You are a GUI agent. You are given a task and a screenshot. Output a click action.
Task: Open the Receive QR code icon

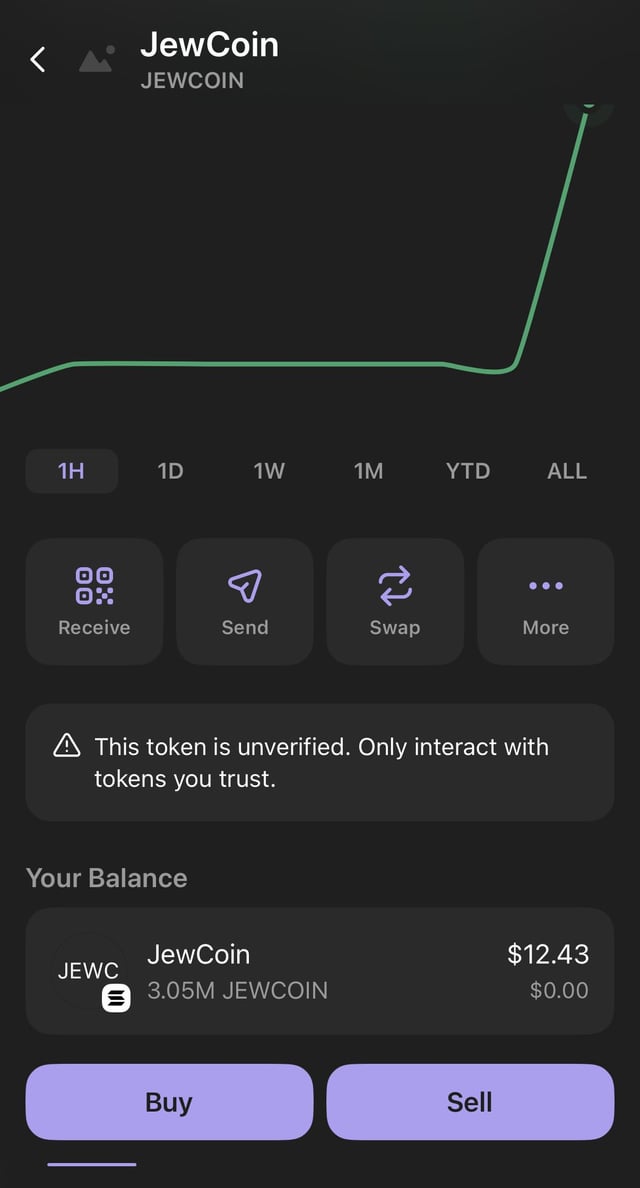pyautogui.click(x=94, y=586)
